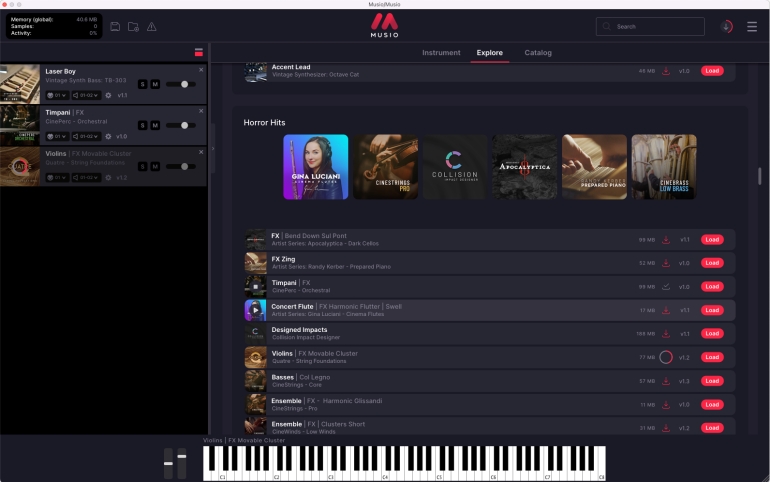Adjust the Timpani volume slider
The width and height of the screenshot is (770, 482).
pos(181,126)
